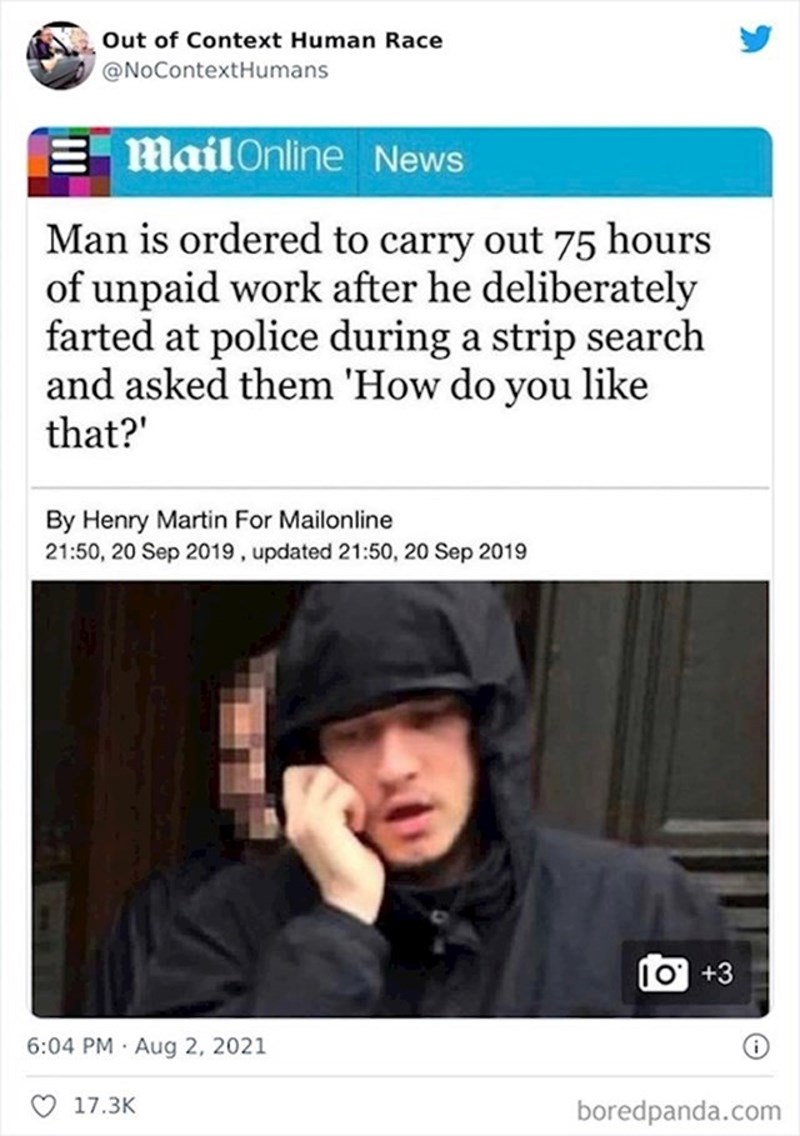Open the Out of Context Human Race name
Viewport: 800px width, 1136px height.
[272, 41]
